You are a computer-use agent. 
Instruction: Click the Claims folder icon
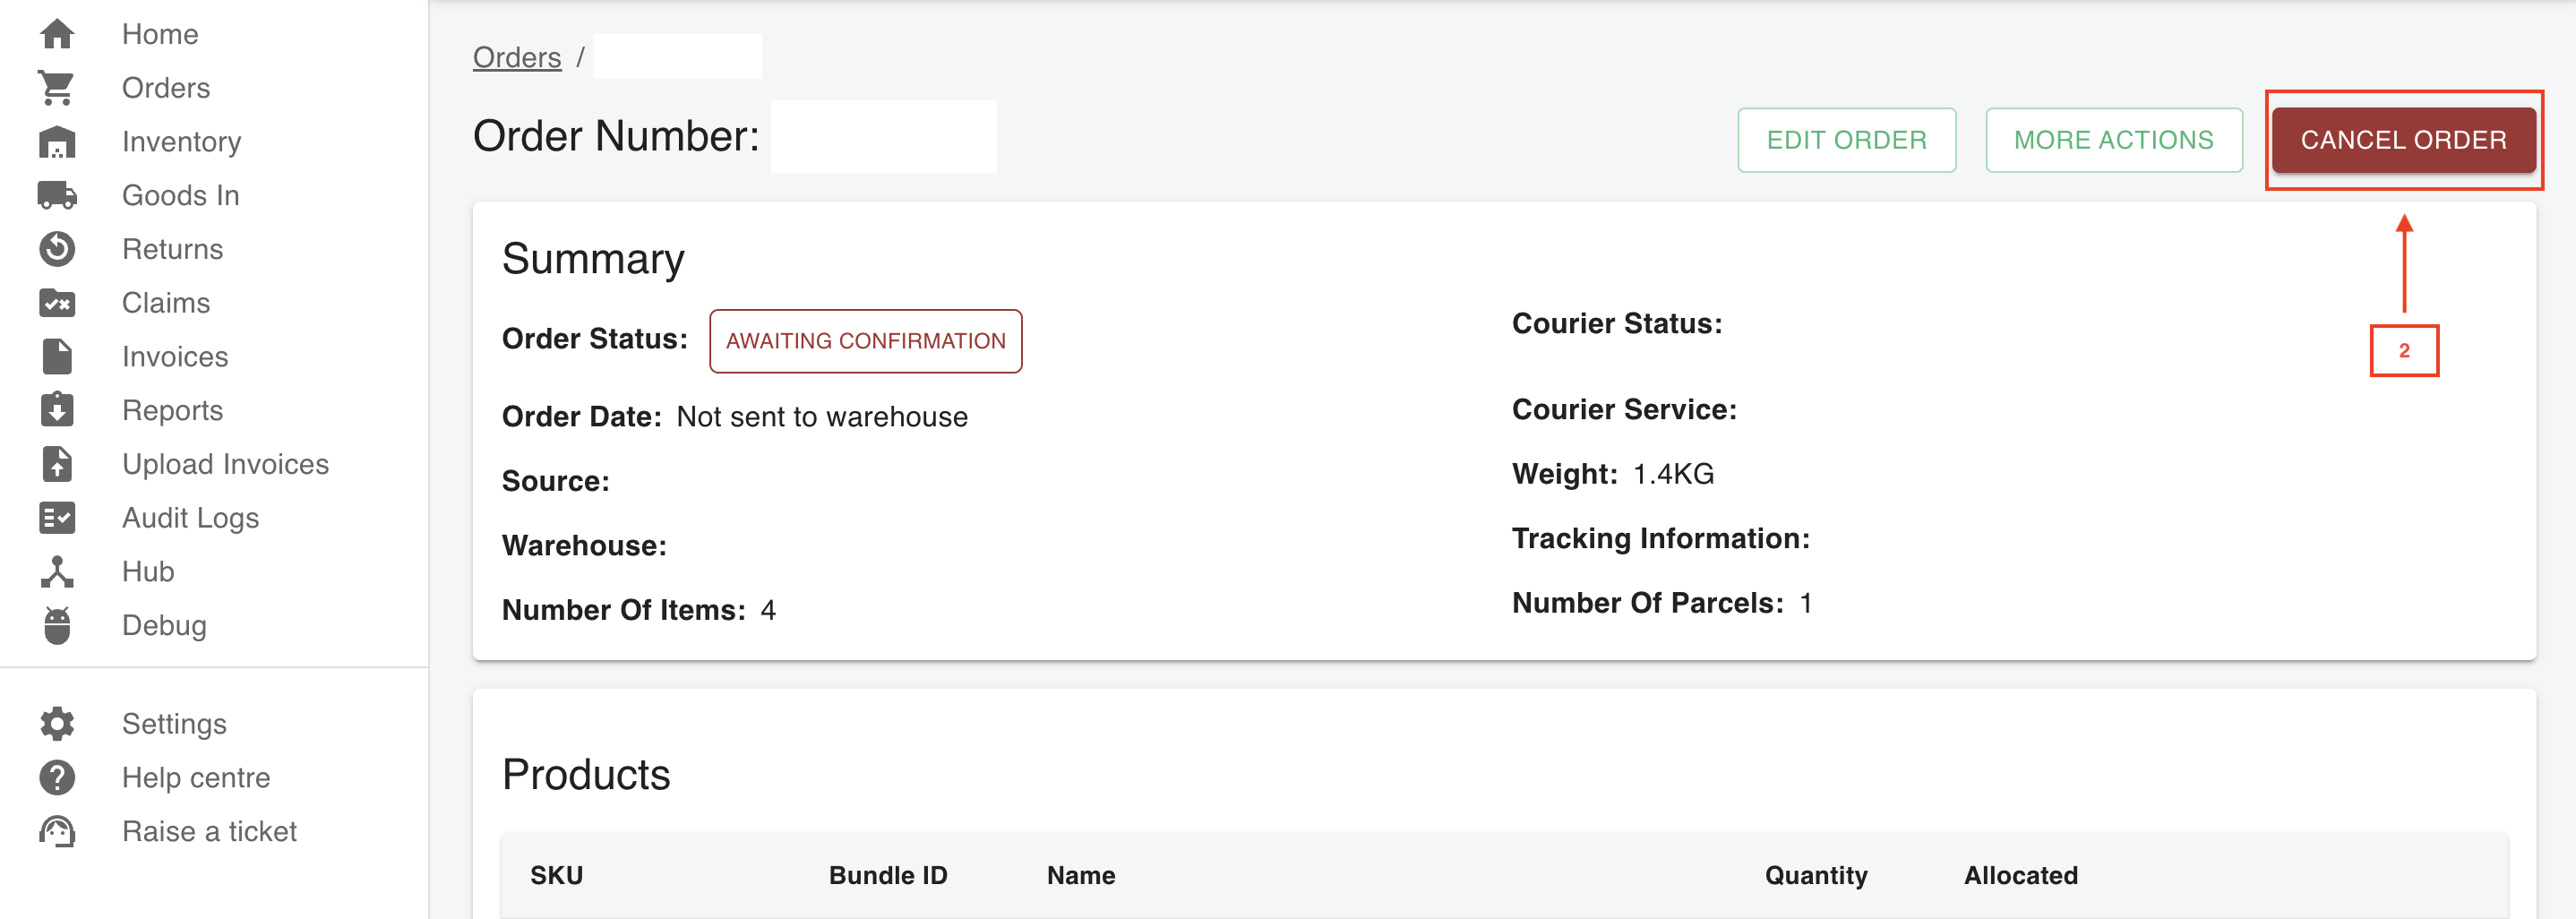57,303
